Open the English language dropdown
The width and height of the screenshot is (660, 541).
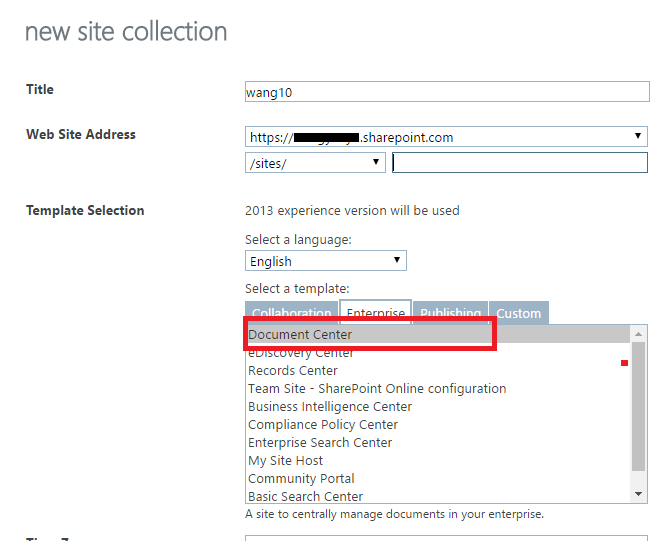click(325, 261)
